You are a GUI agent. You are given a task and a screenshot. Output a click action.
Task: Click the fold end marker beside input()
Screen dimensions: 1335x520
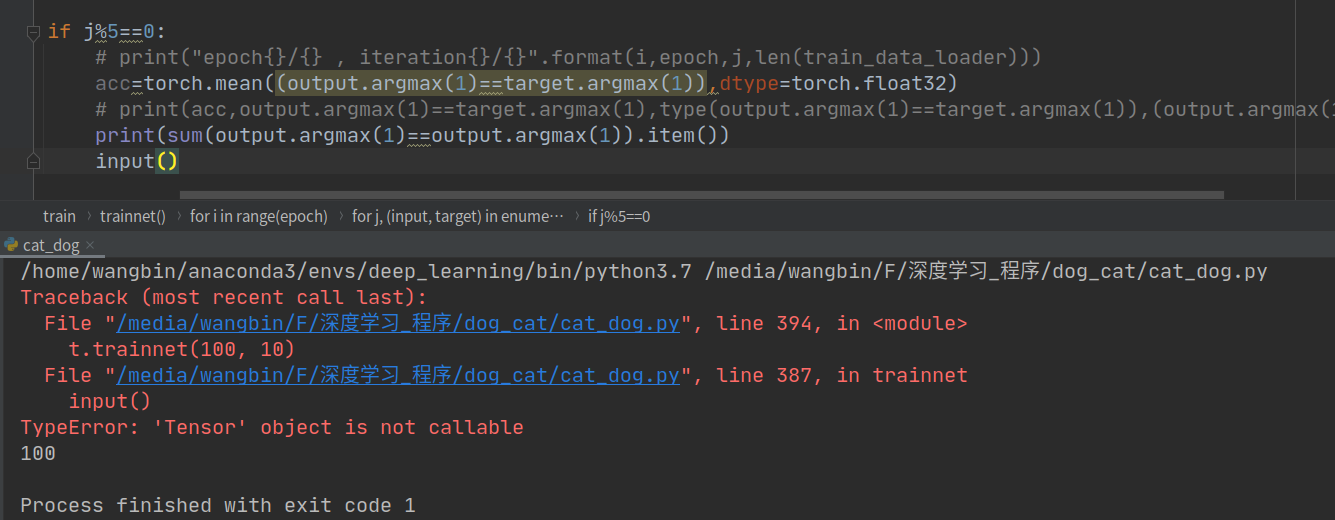point(32,162)
